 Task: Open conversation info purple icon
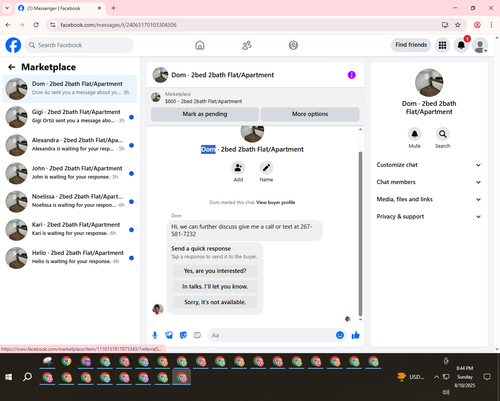(352, 75)
